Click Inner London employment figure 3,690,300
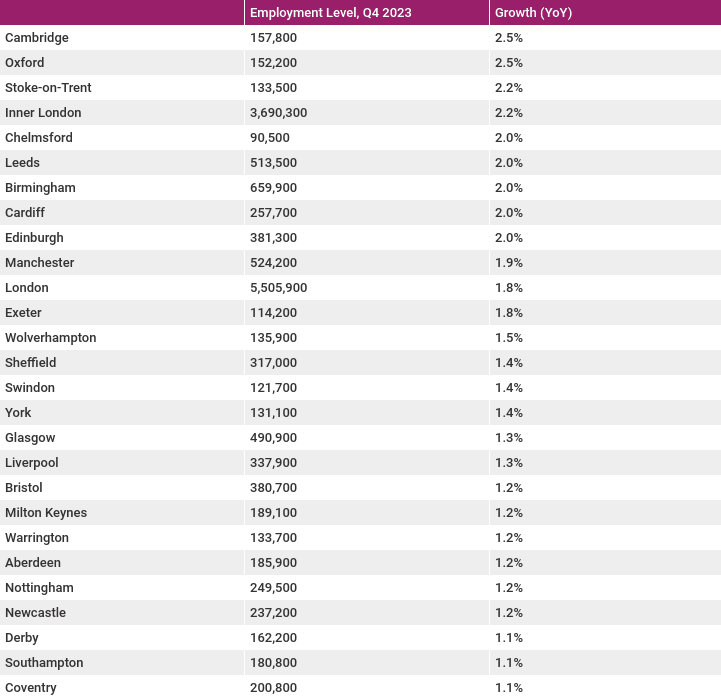 (x=279, y=113)
